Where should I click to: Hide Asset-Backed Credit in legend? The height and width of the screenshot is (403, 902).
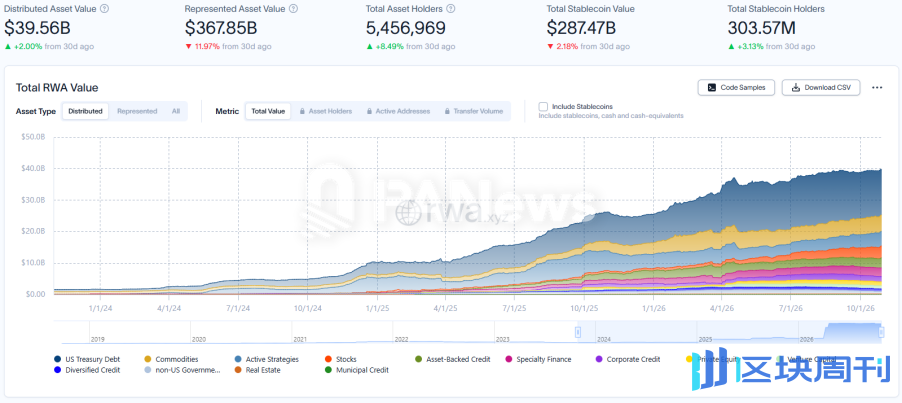click(x=452, y=359)
